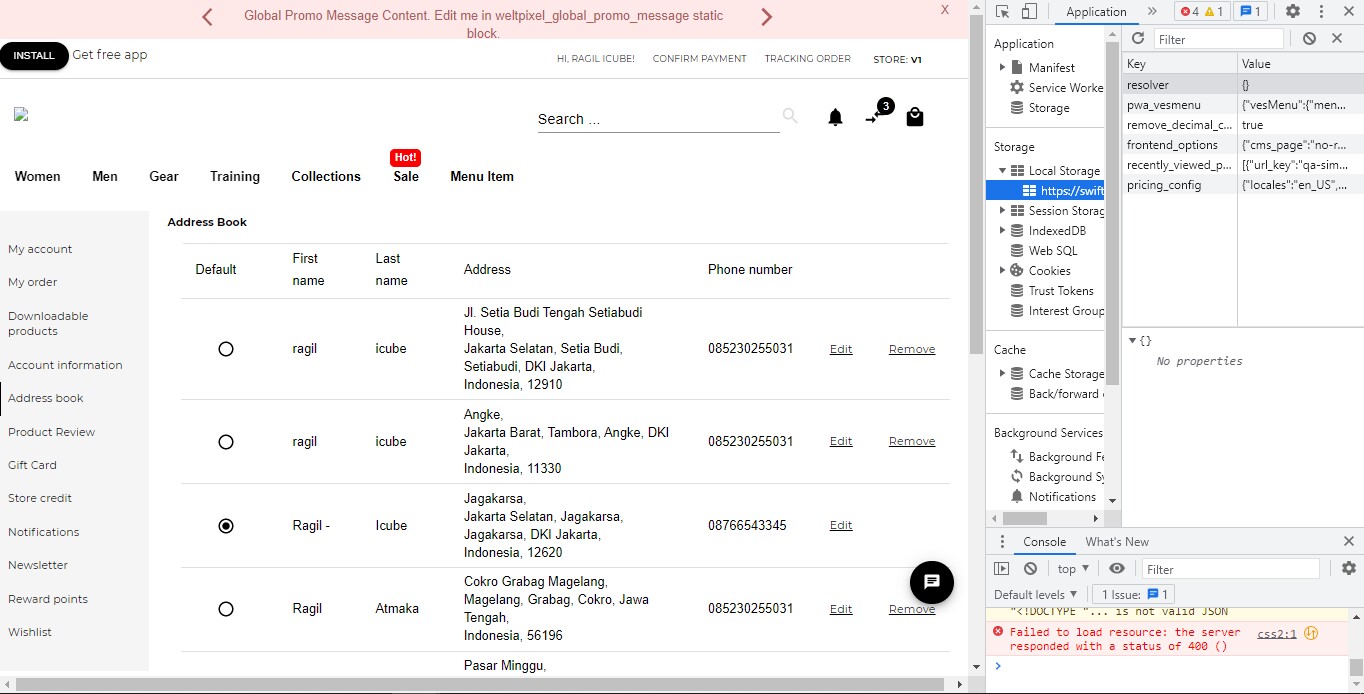
Task: Expand the Session Storage tree item
Action: coord(1004,210)
